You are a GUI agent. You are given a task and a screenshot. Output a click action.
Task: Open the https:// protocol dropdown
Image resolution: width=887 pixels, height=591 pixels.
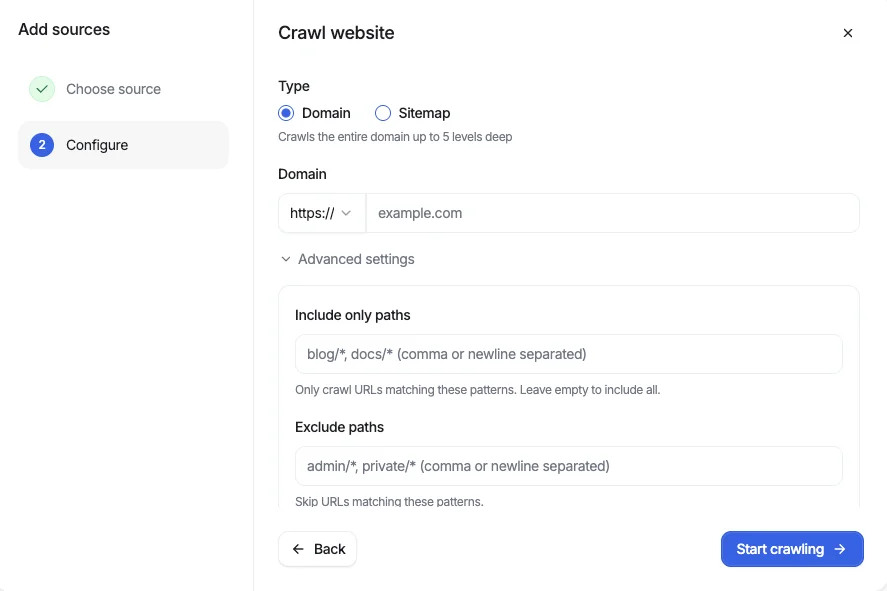[320, 213]
